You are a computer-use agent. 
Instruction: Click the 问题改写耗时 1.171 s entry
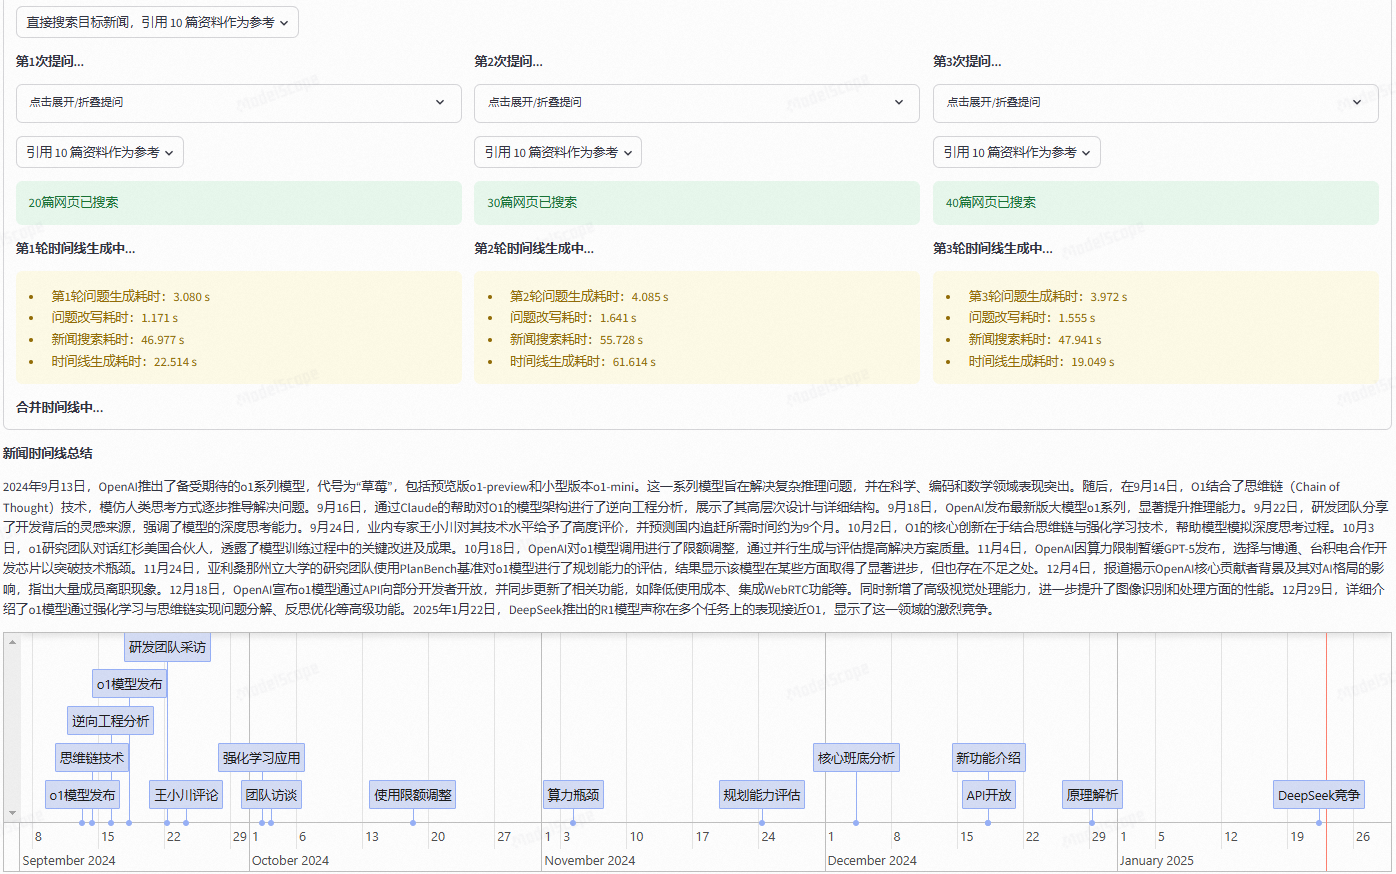[x=115, y=318]
